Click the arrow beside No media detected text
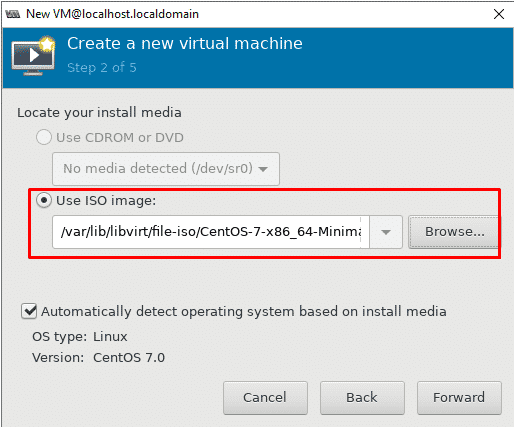This screenshot has width=515, height=427. [x=263, y=169]
